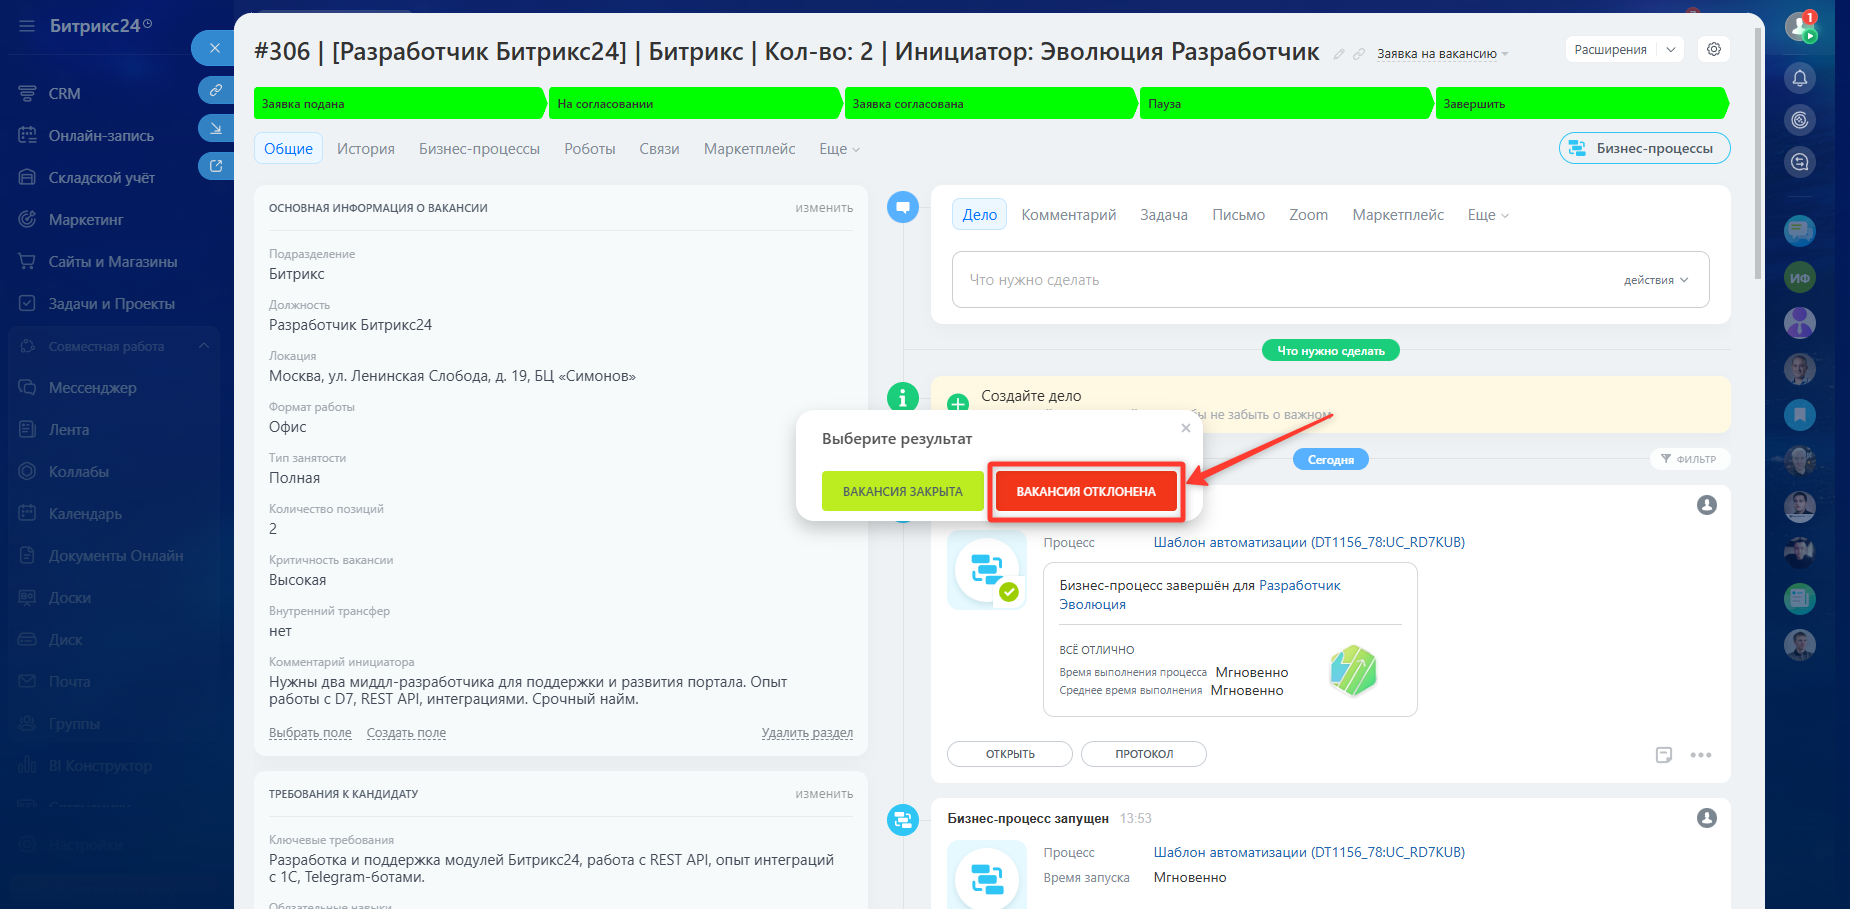Image resolution: width=1850 pixels, height=909 pixels.
Task: Edit the title with the pencil icon
Action: [x=1339, y=54]
